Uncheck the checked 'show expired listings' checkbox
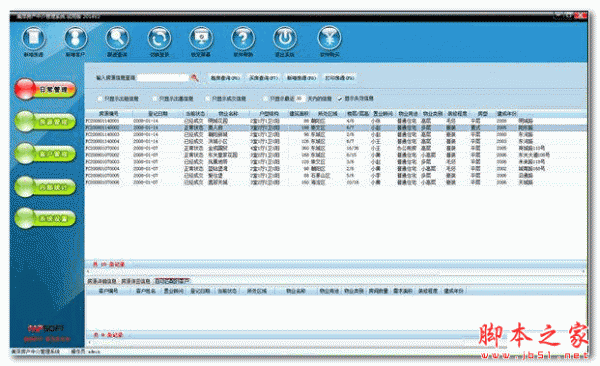The height and width of the screenshot is (366, 600). click(x=340, y=99)
